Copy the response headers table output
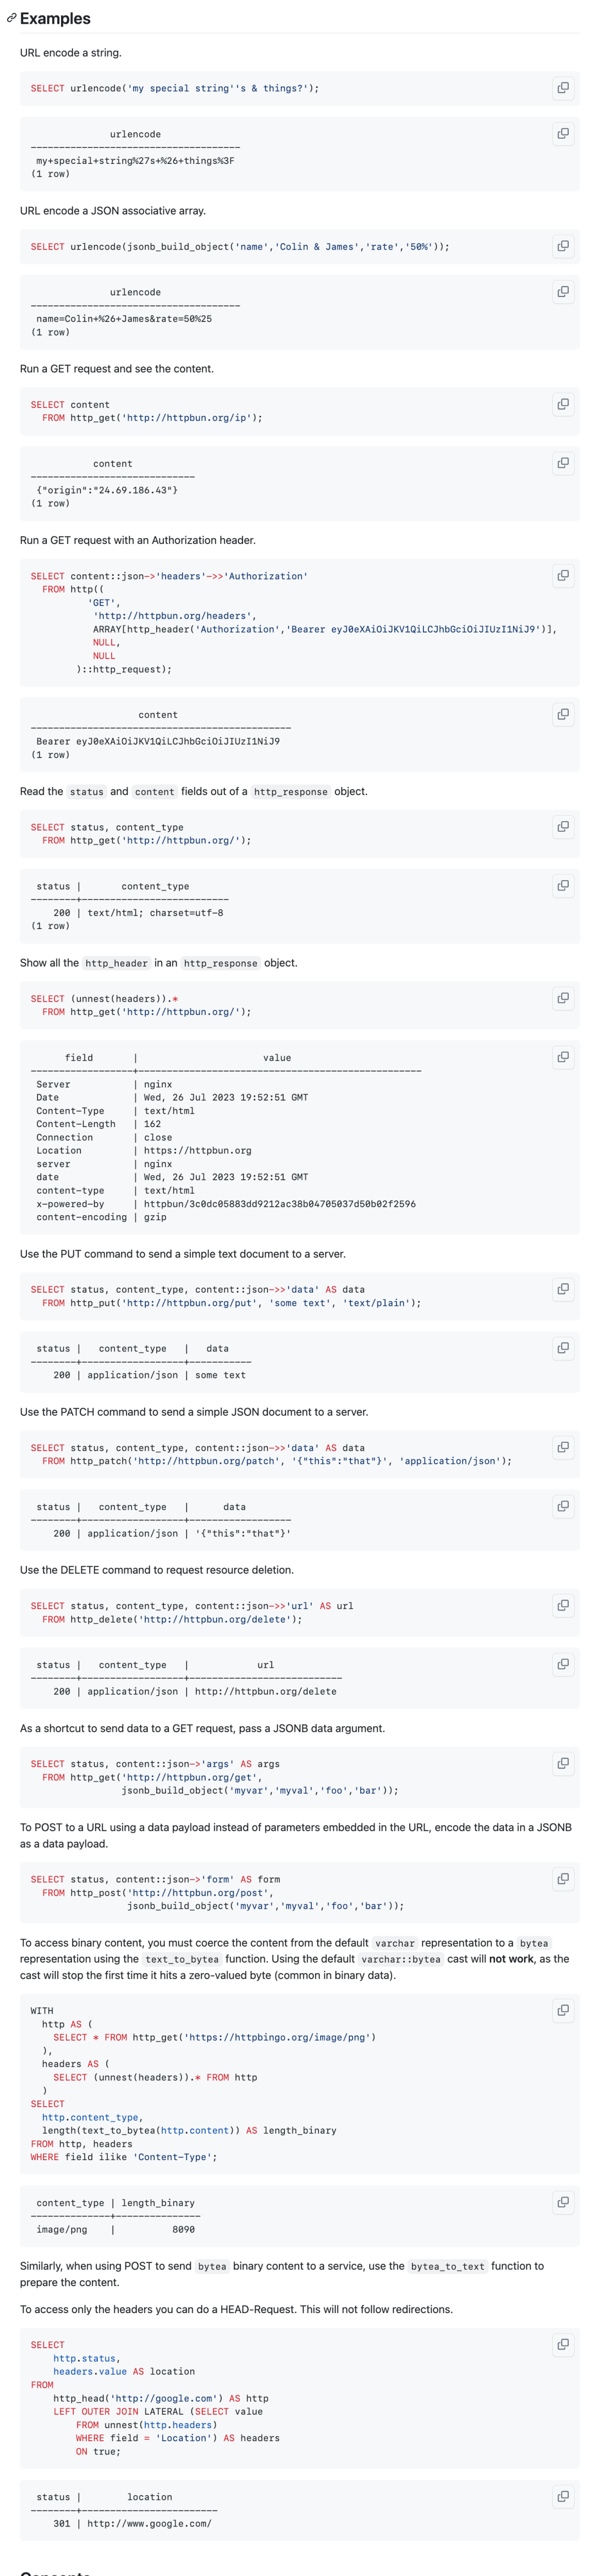 tap(563, 1057)
